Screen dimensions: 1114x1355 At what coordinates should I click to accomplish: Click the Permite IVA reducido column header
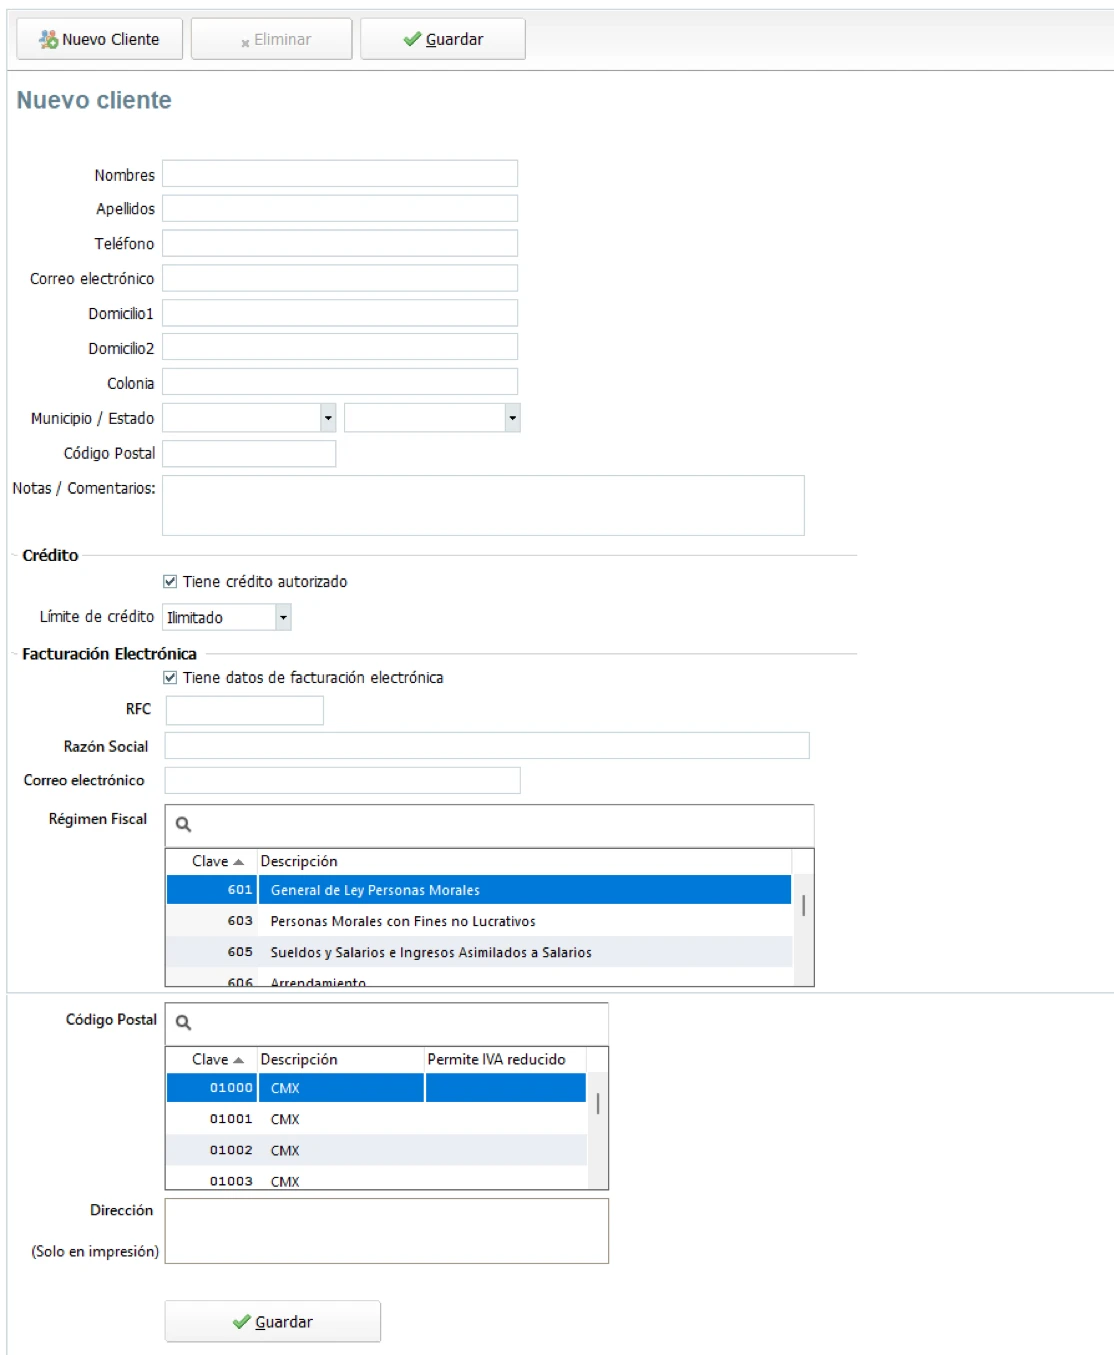point(496,1059)
